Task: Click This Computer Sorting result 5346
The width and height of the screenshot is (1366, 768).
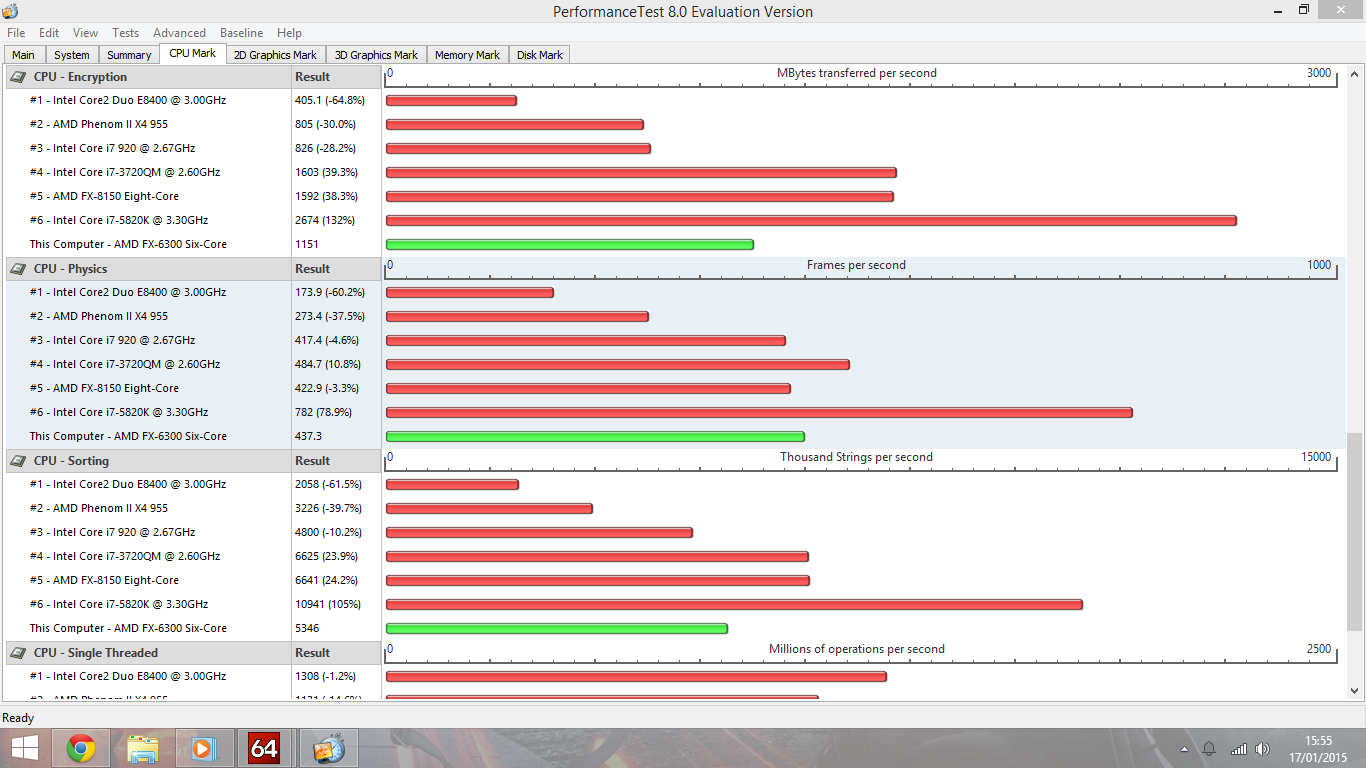Action: (x=307, y=628)
